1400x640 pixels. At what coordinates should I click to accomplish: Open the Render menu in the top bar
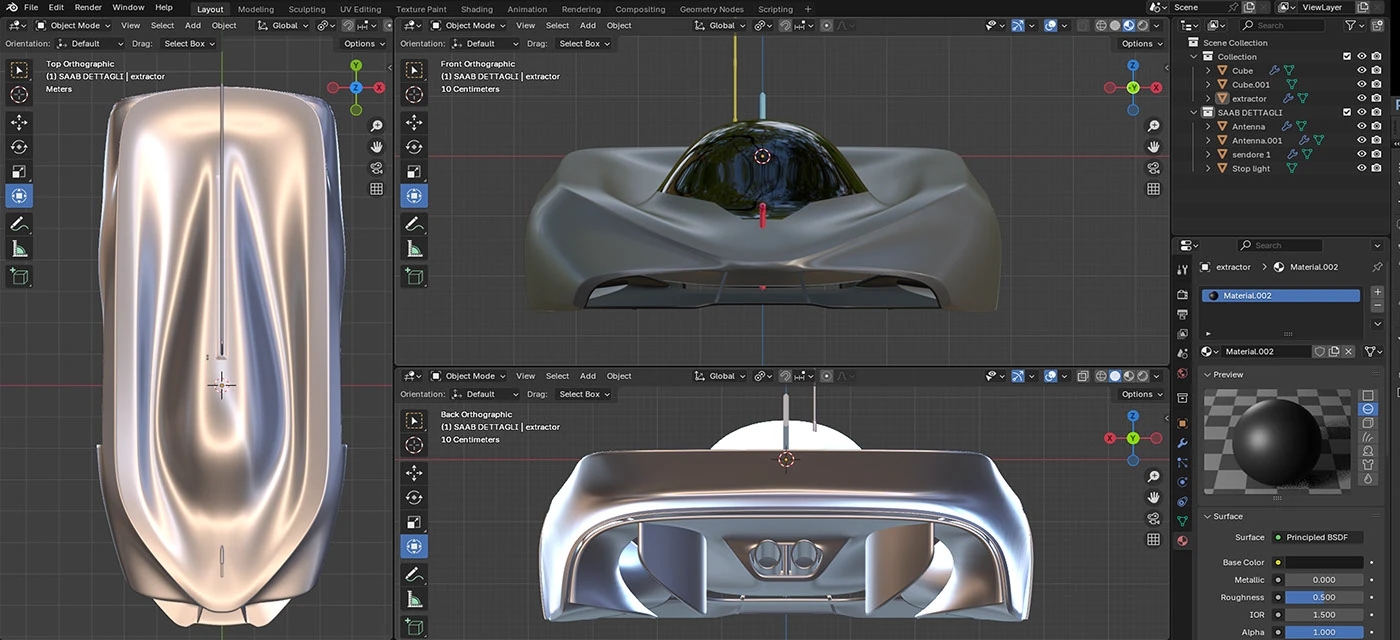(87, 7)
